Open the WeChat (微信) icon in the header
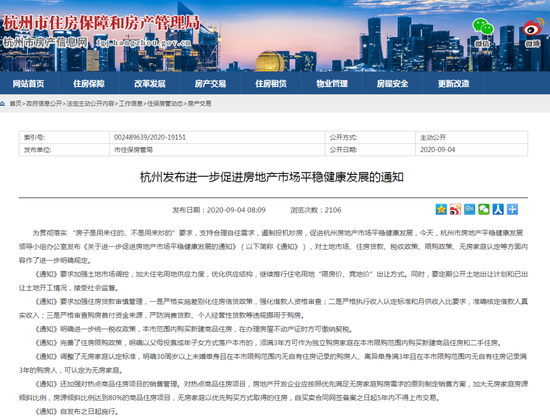This screenshot has height=418, width=550. (483, 33)
